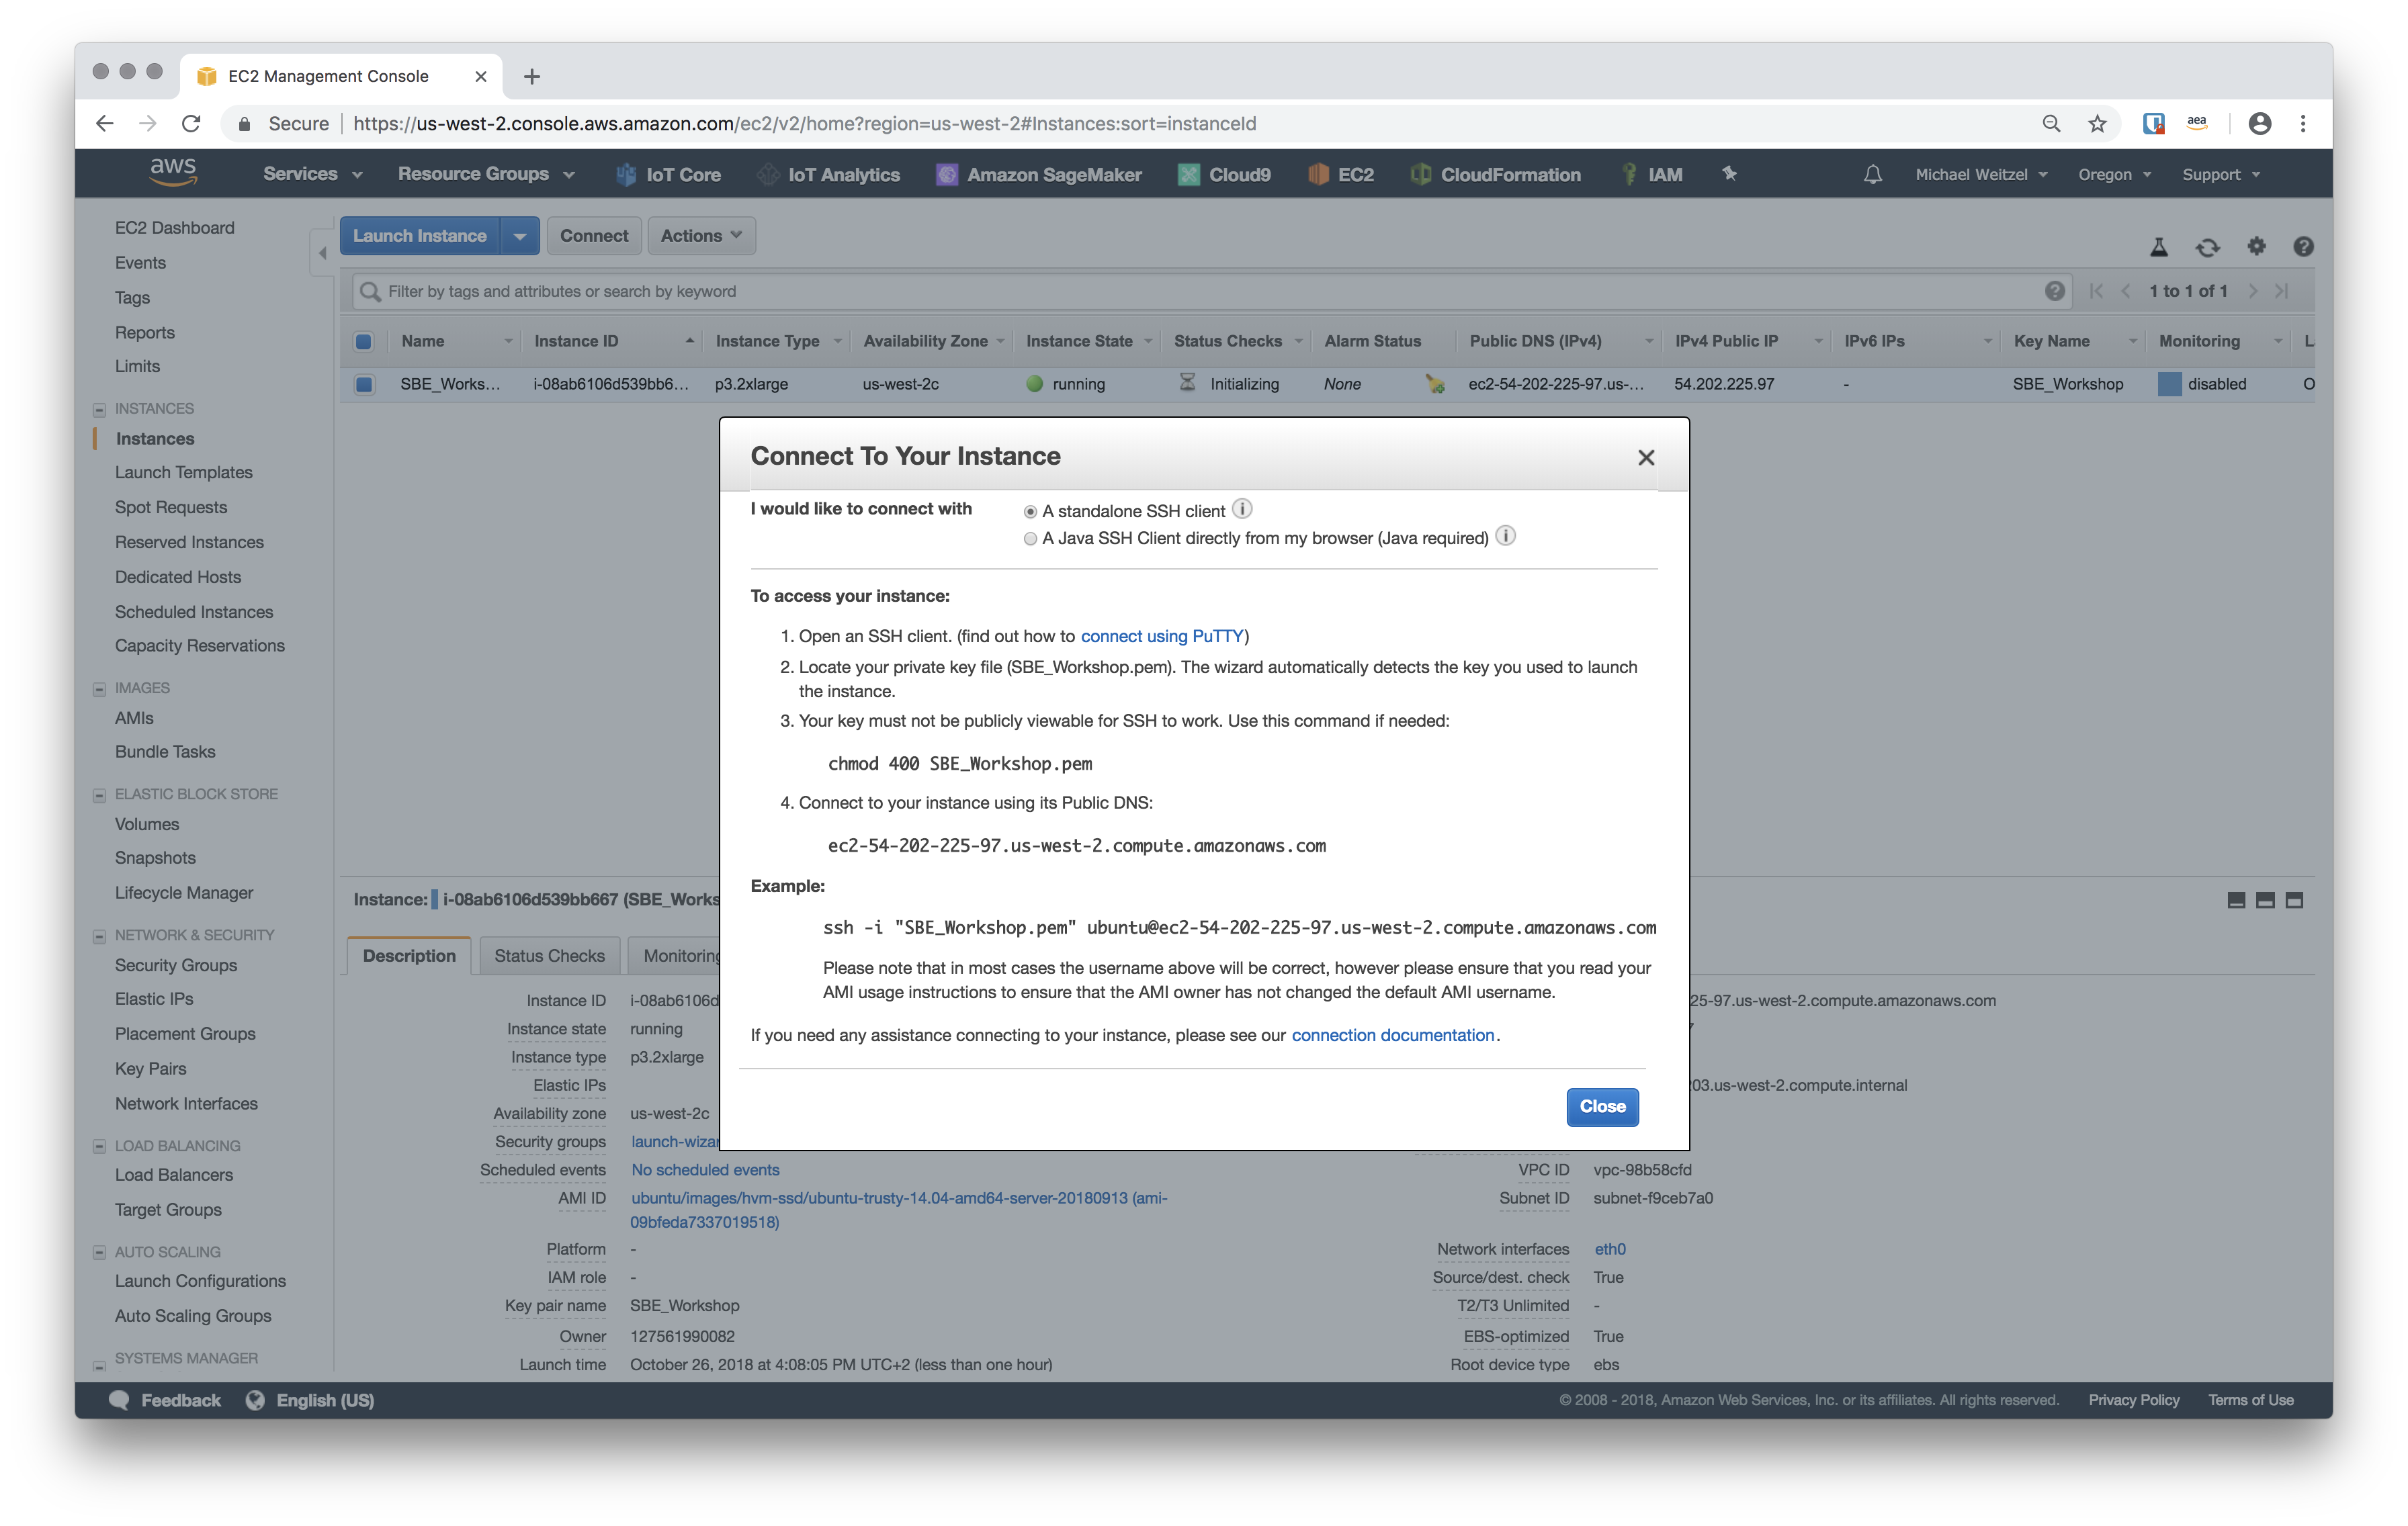
Task: Open Security Groups in sidebar
Action: pos(176,965)
